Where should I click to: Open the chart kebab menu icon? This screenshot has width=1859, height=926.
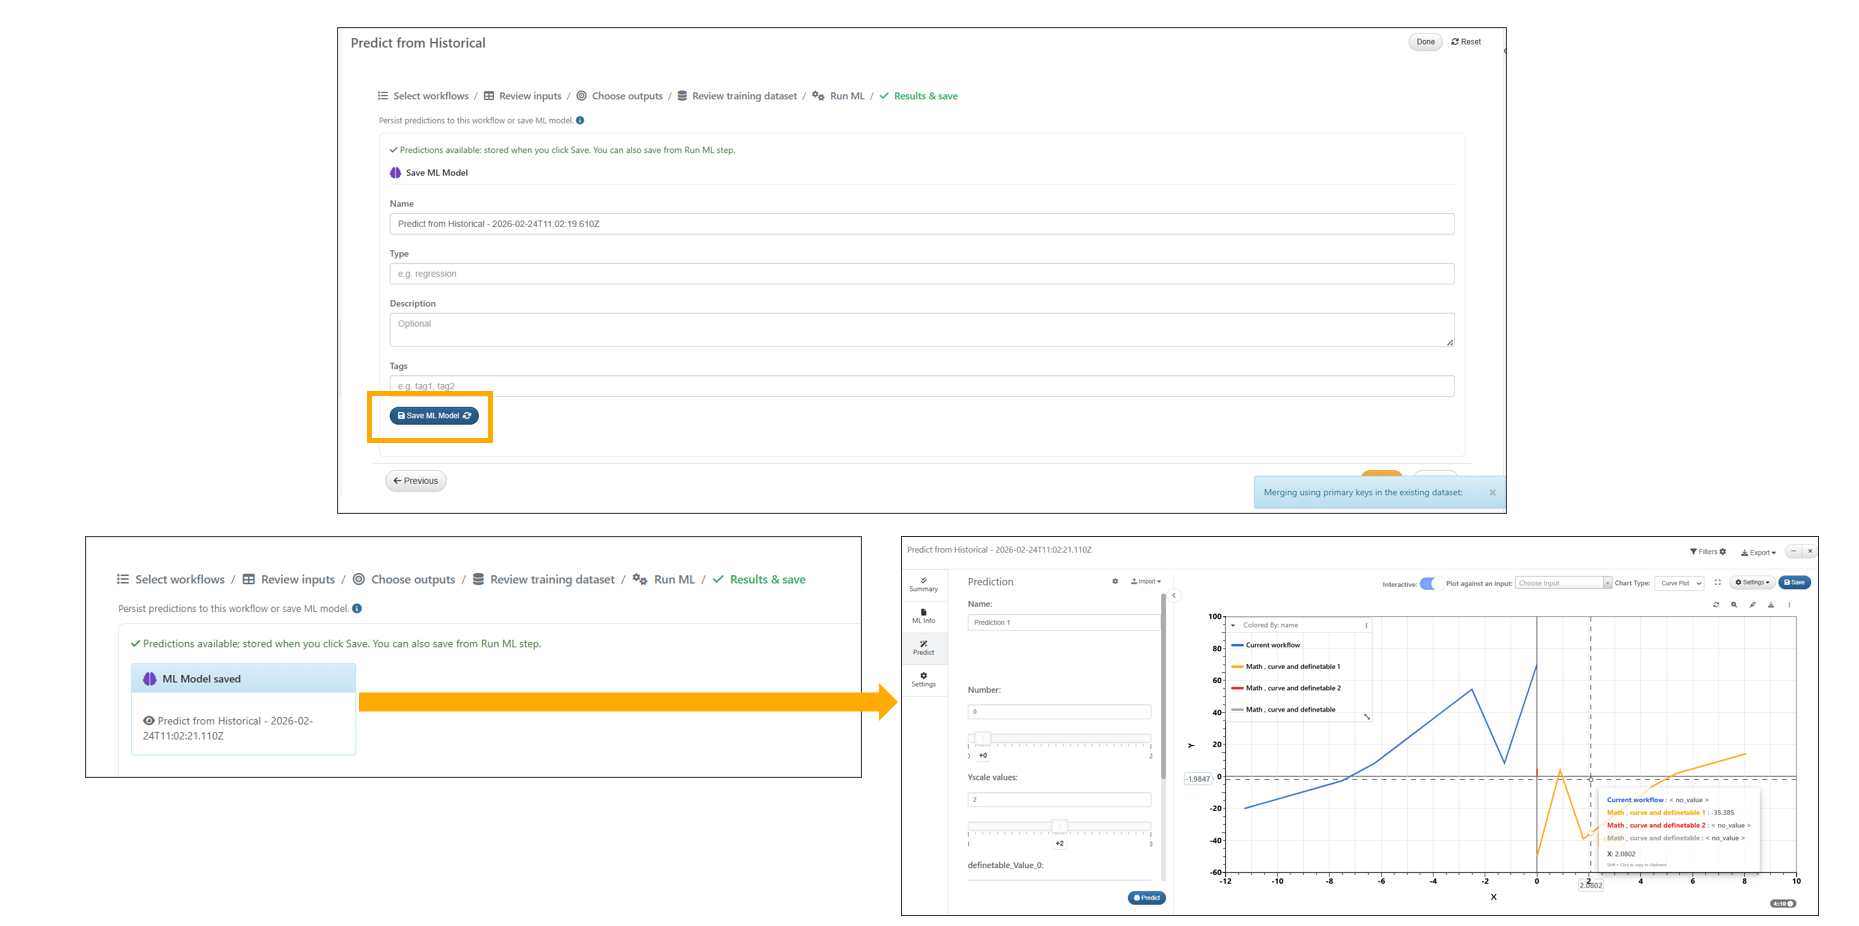point(1789,605)
